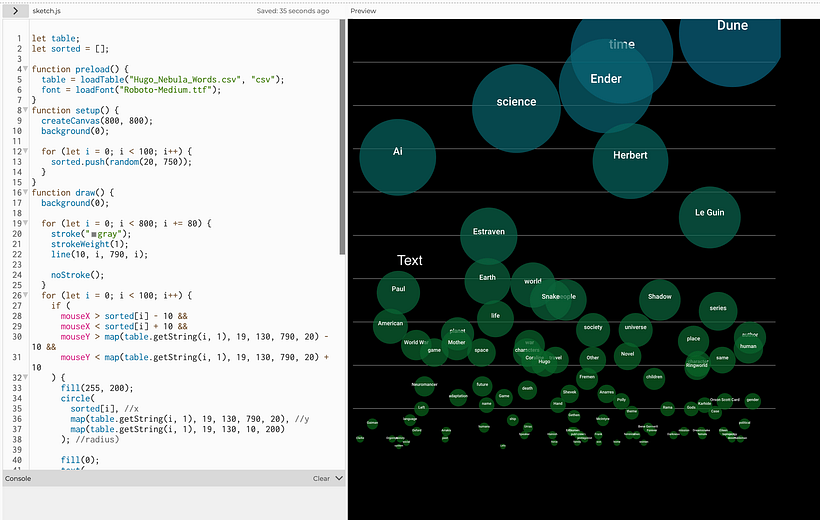Collapse the for loop at line 19

tap(26, 223)
